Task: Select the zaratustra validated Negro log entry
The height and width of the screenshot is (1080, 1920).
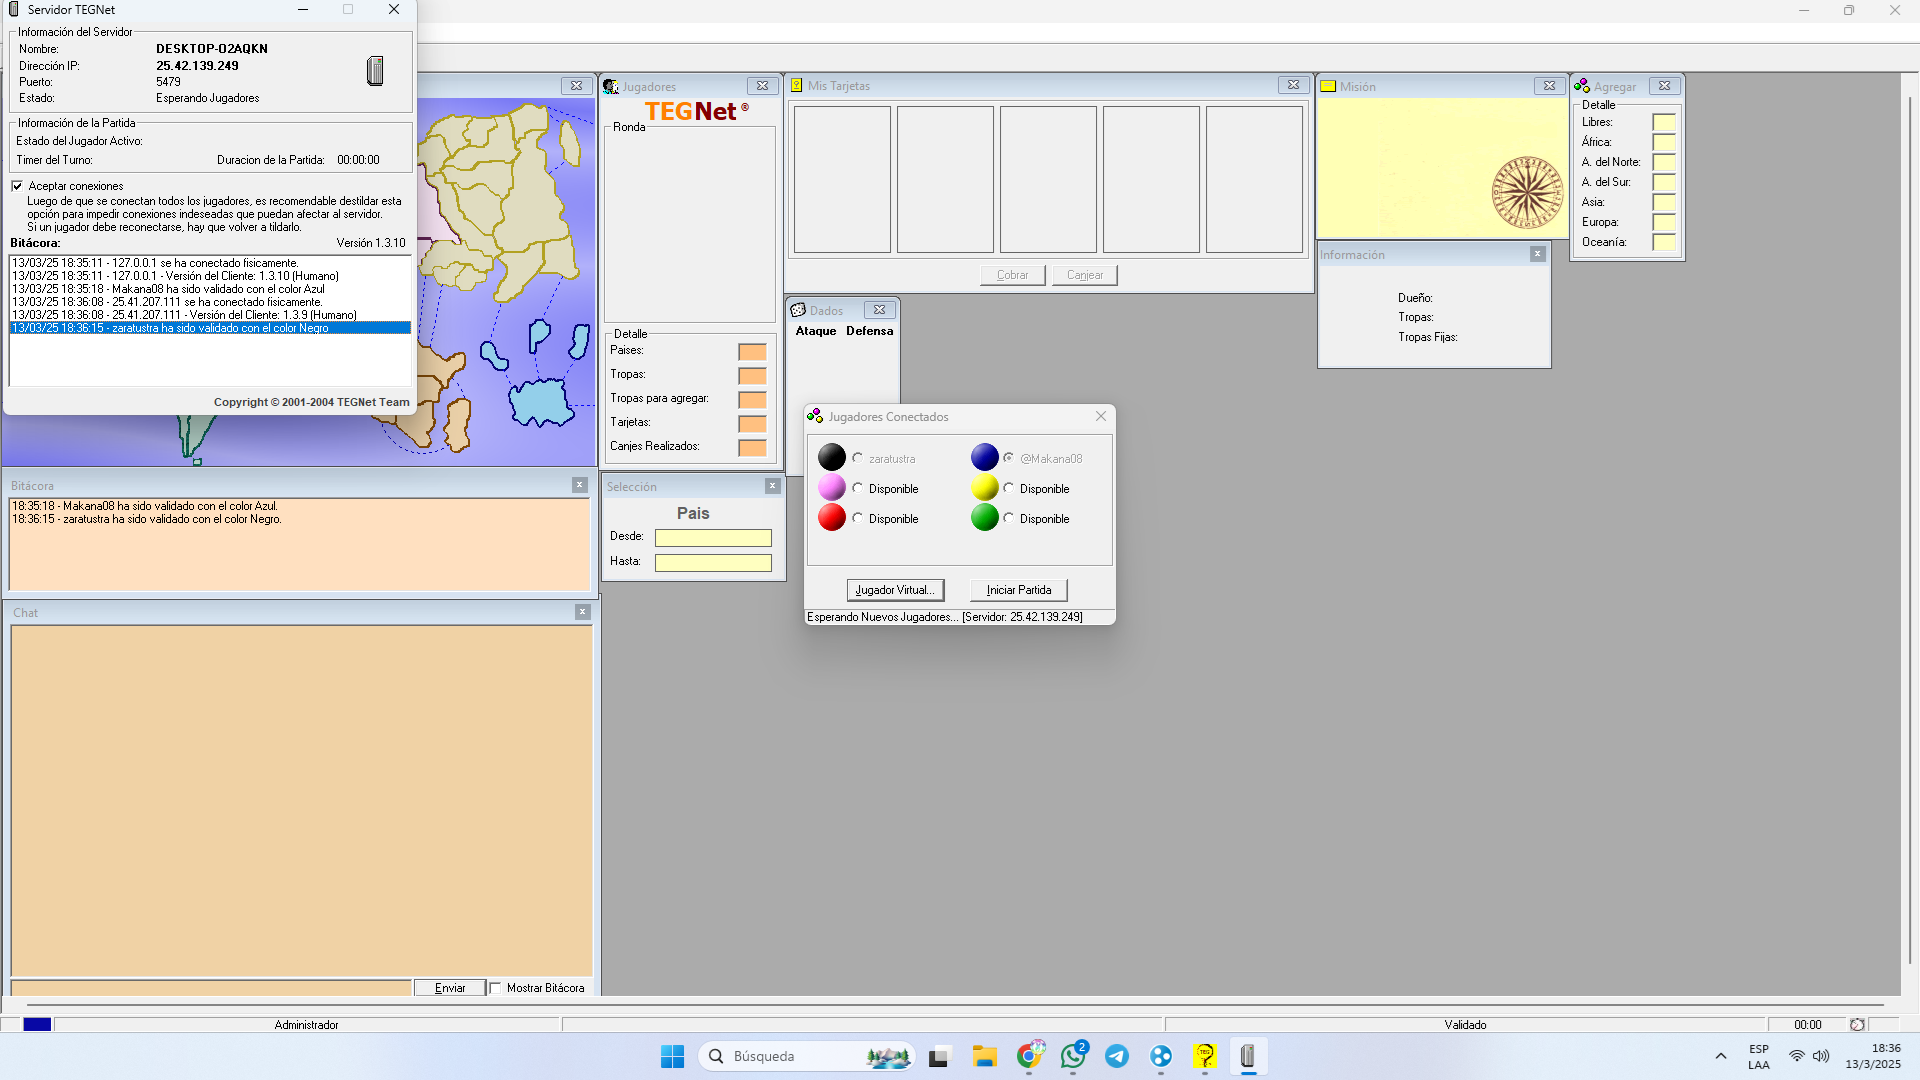Action: pos(210,328)
